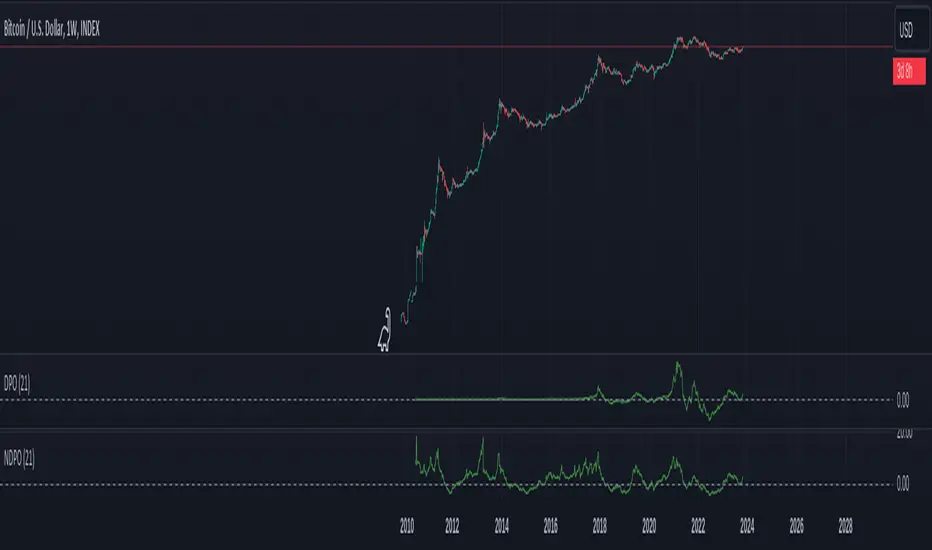
Task: Click the DPO pane 0.00 scale value
Action: 903,401
